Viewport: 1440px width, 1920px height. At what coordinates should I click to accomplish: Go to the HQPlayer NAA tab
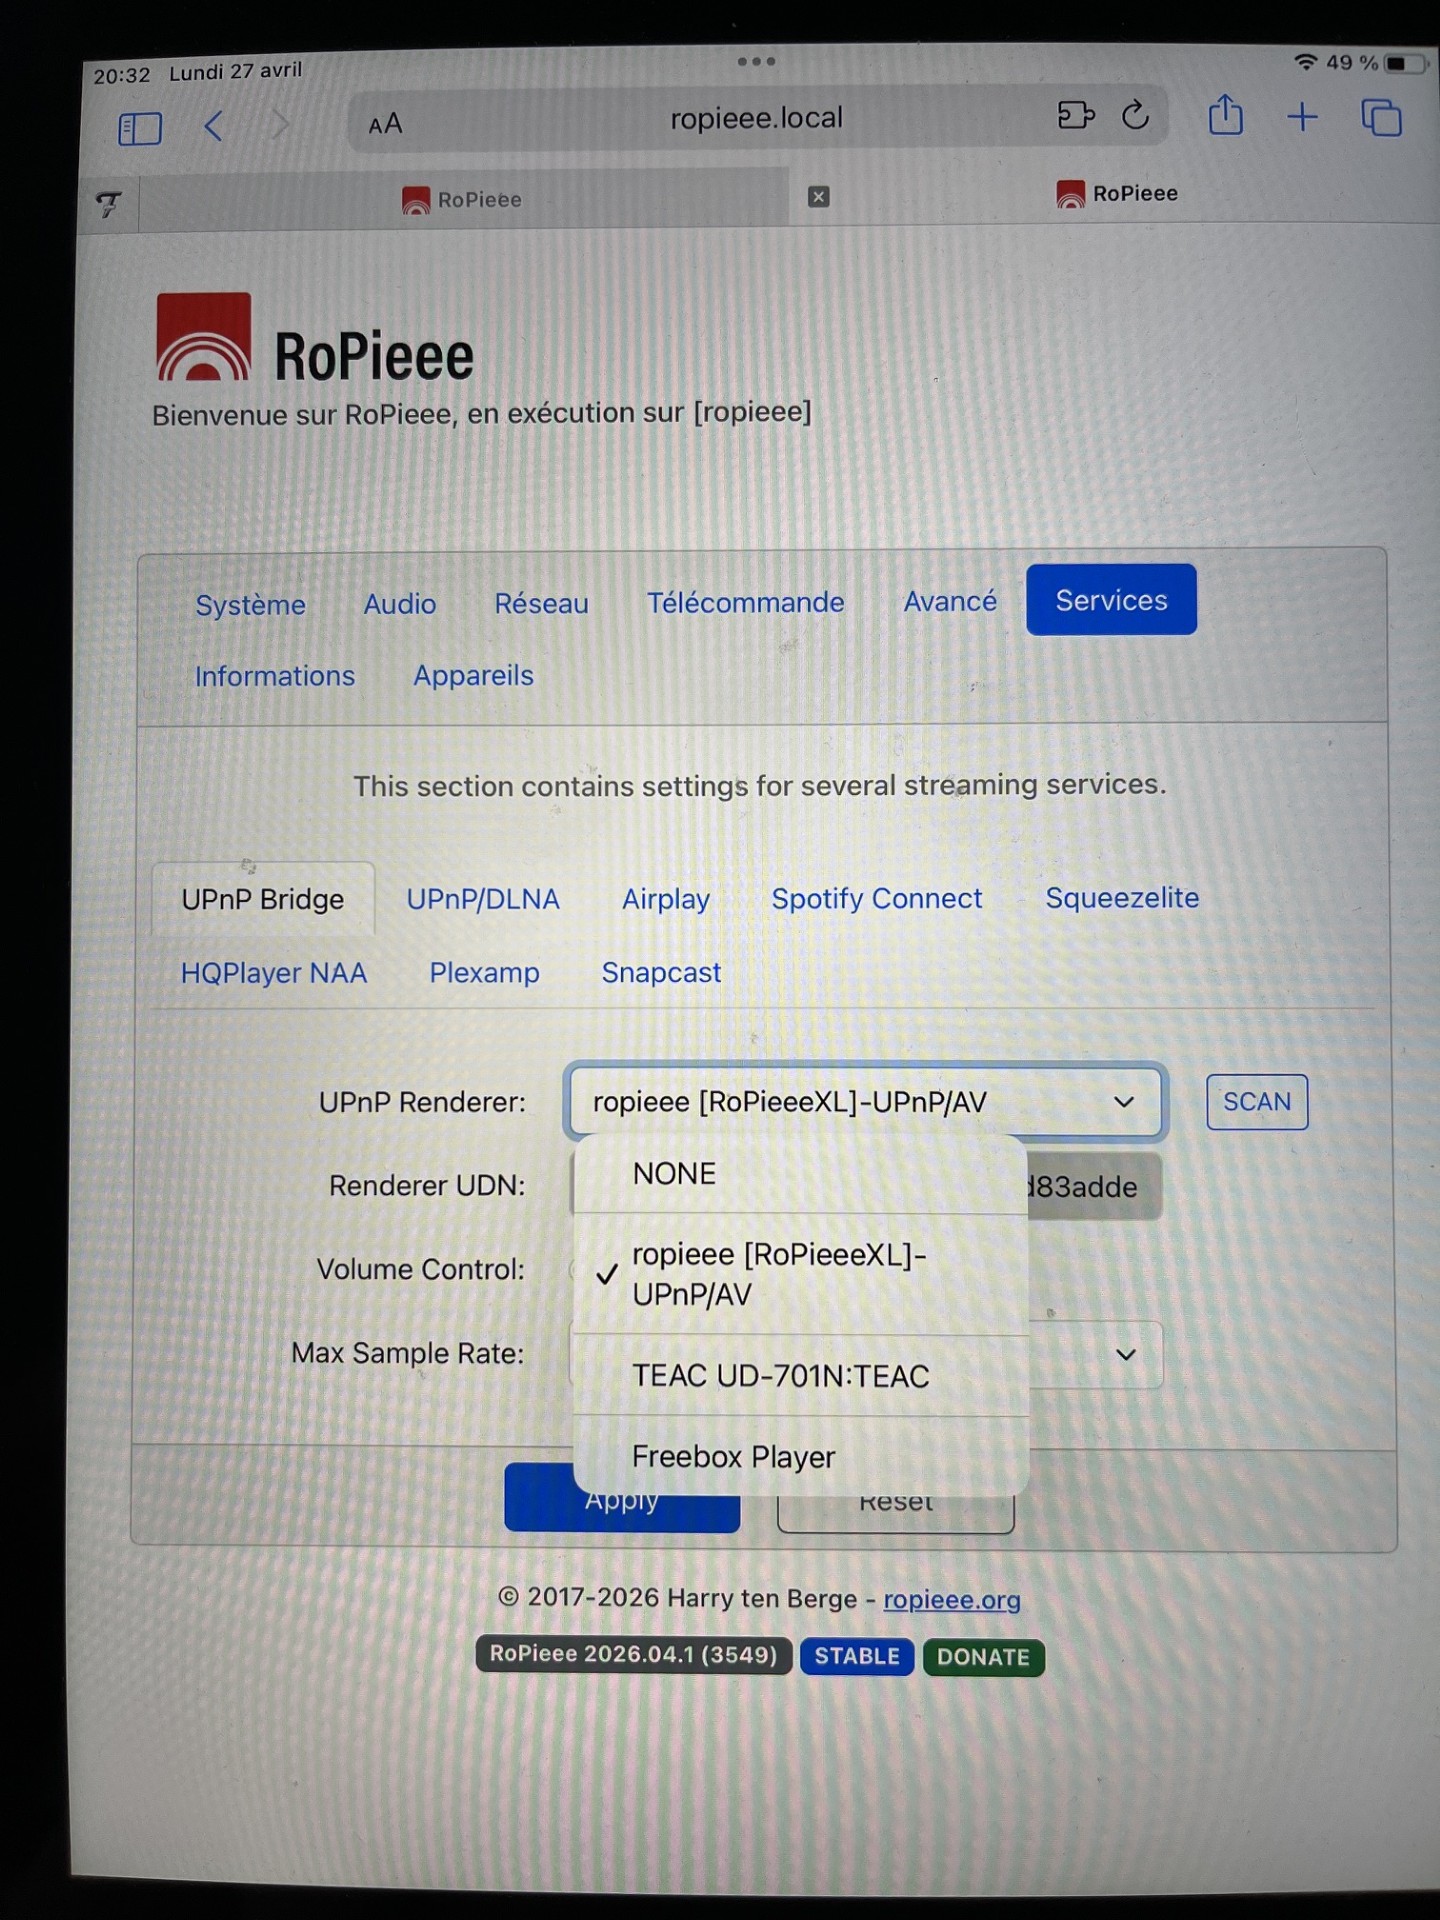click(274, 973)
